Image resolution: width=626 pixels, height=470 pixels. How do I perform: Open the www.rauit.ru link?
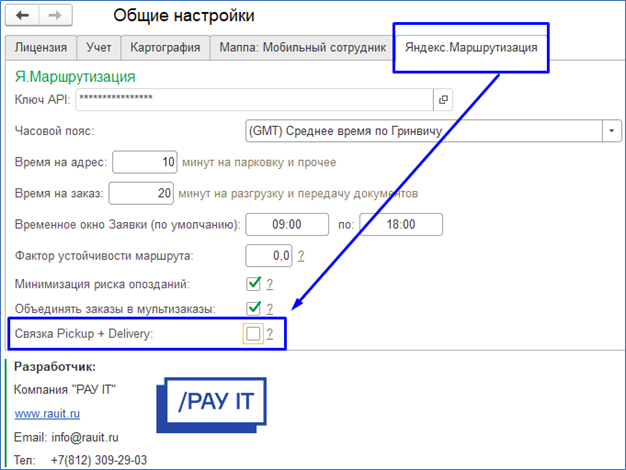pos(47,413)
